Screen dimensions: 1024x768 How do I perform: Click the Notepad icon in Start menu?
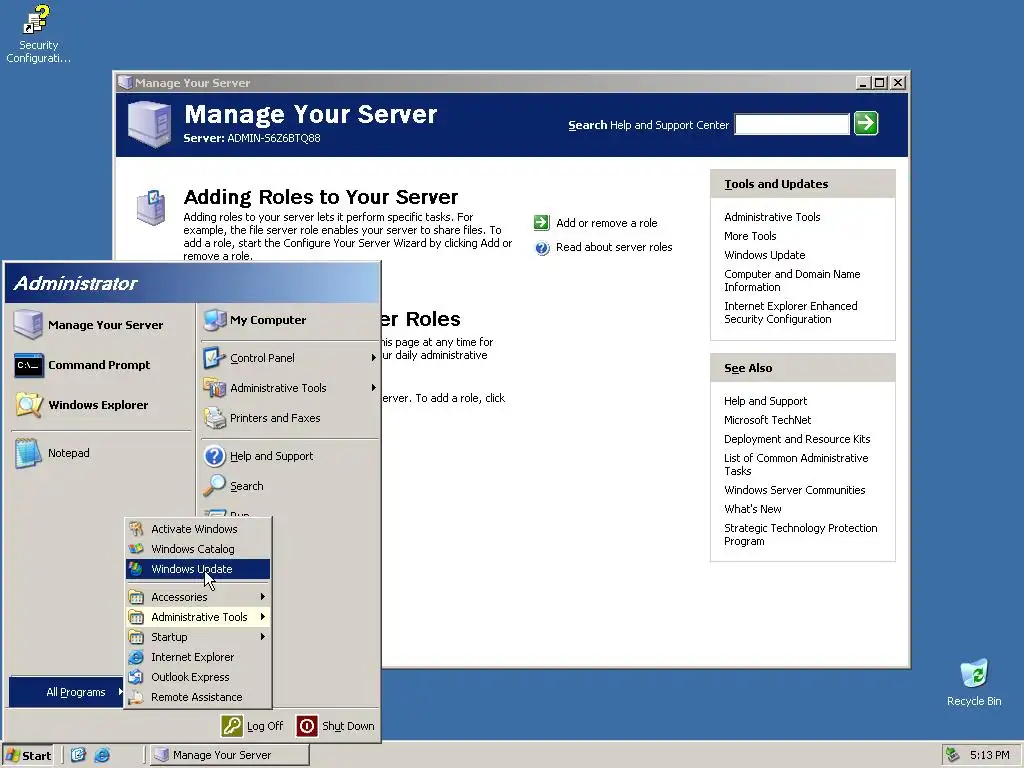click(28, 453)
